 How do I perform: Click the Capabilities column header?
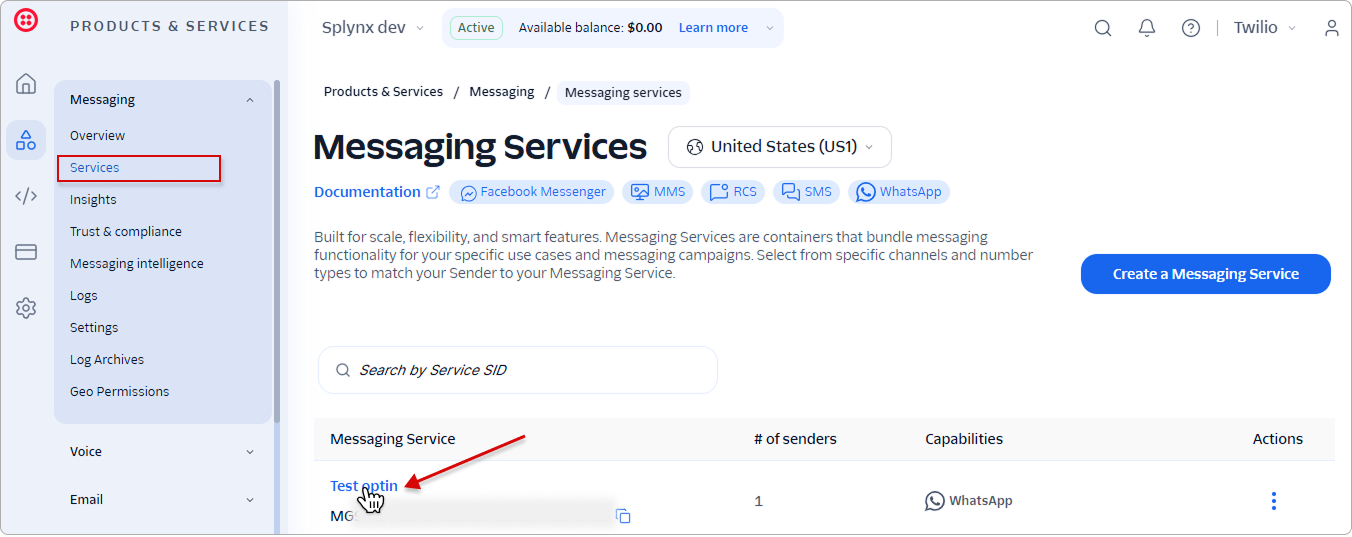(964, 439)
